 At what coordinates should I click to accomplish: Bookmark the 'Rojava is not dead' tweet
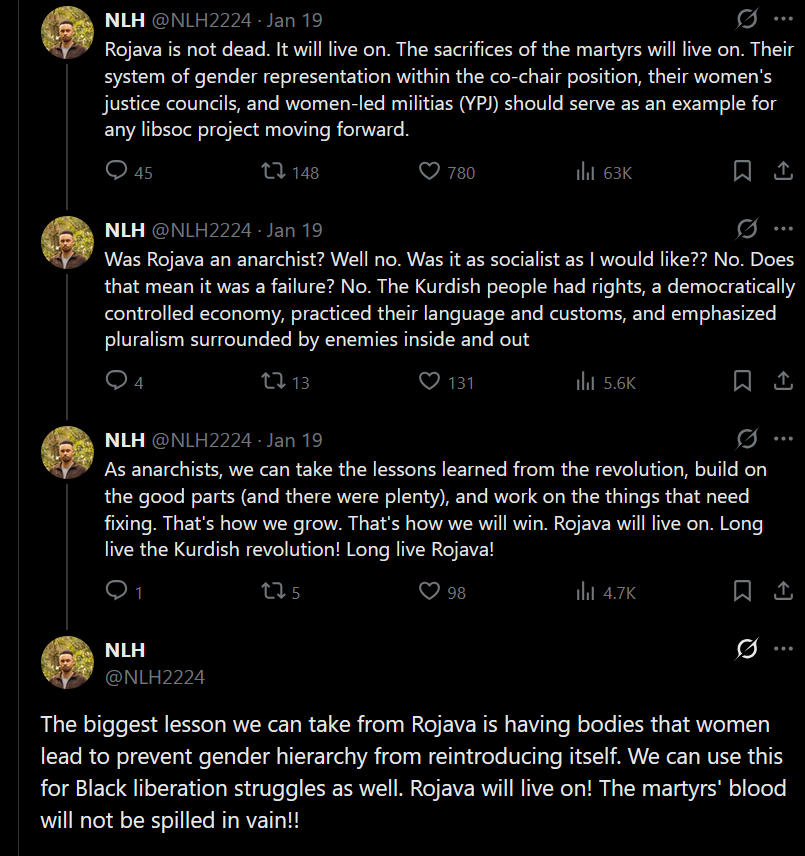[742, 172]
